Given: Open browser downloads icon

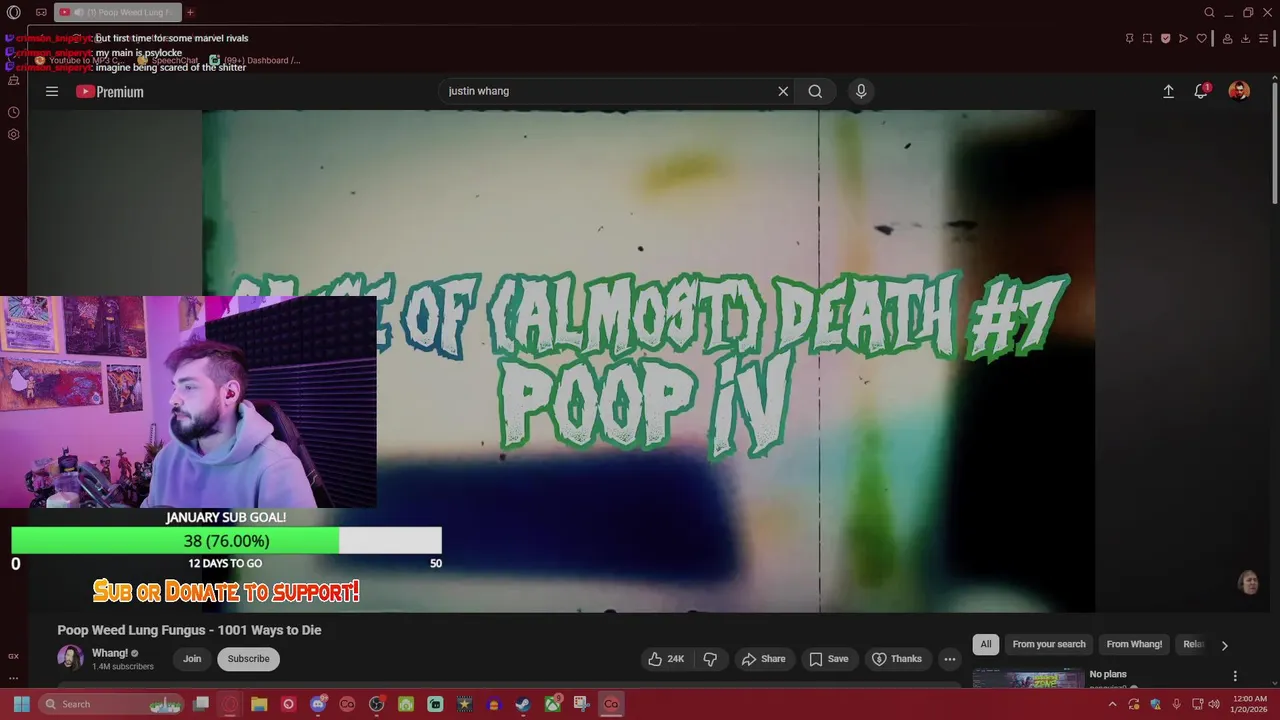Looking at the screenshot, I should (x=1245, y=39).
